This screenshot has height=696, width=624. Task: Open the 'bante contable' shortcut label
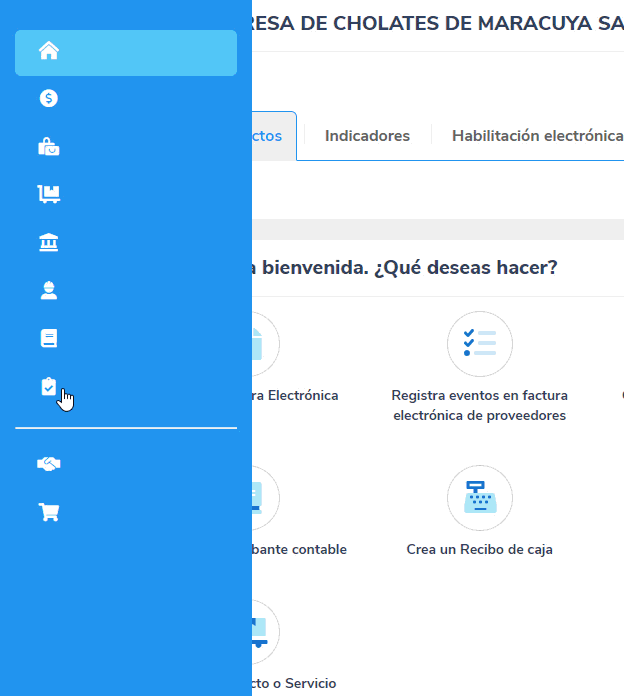point(300,550)
